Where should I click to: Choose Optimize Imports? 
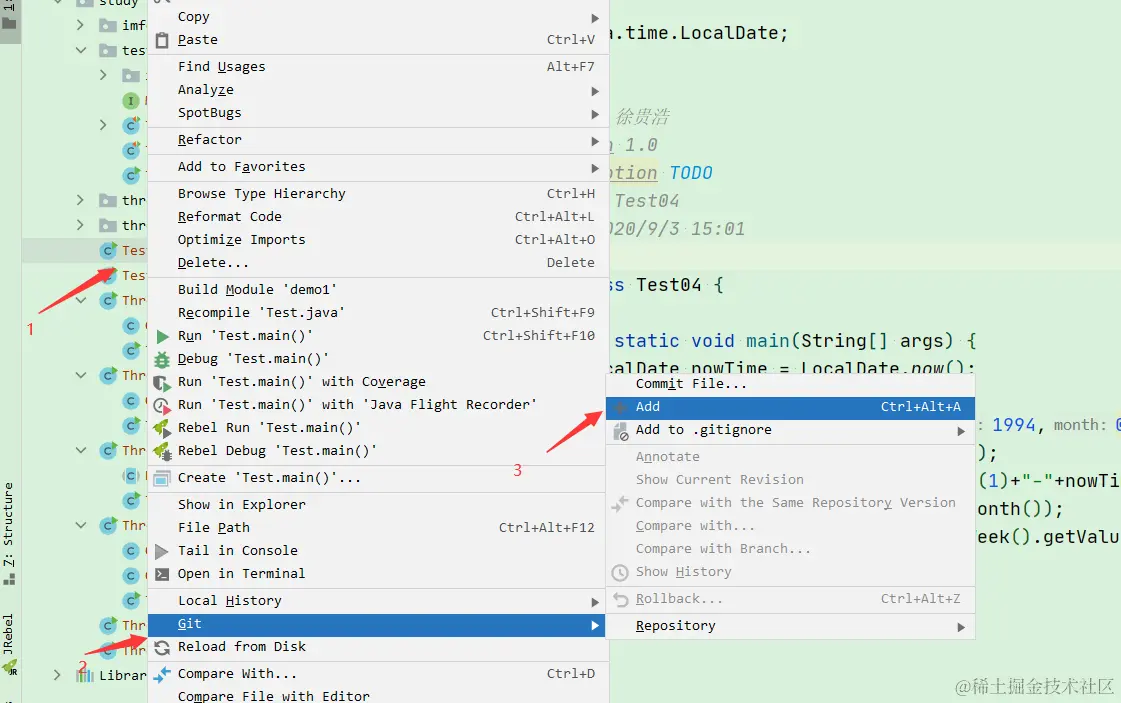coord(378,240)
